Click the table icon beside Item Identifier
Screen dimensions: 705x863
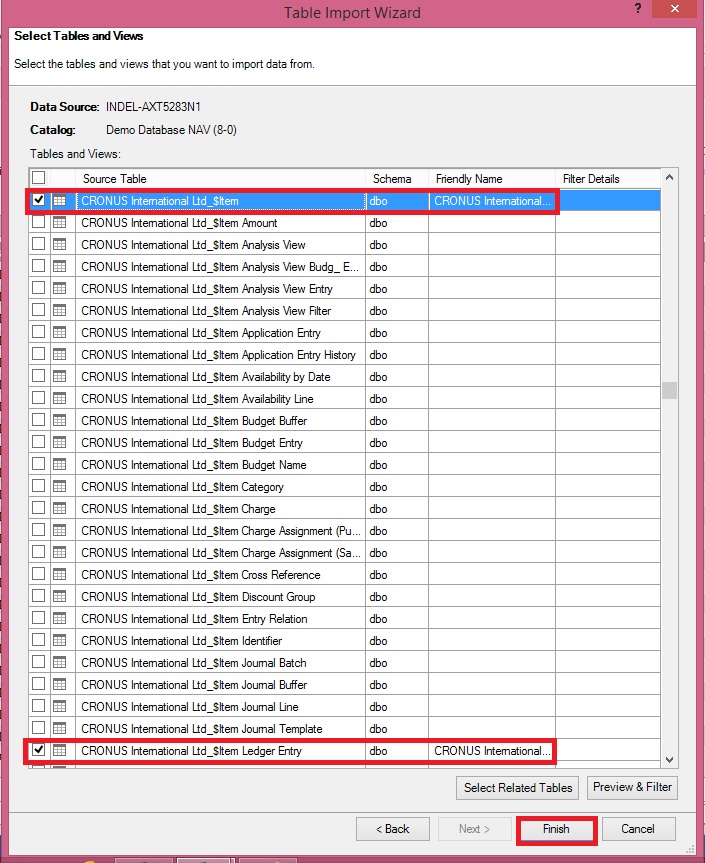(x=59, y=641)
